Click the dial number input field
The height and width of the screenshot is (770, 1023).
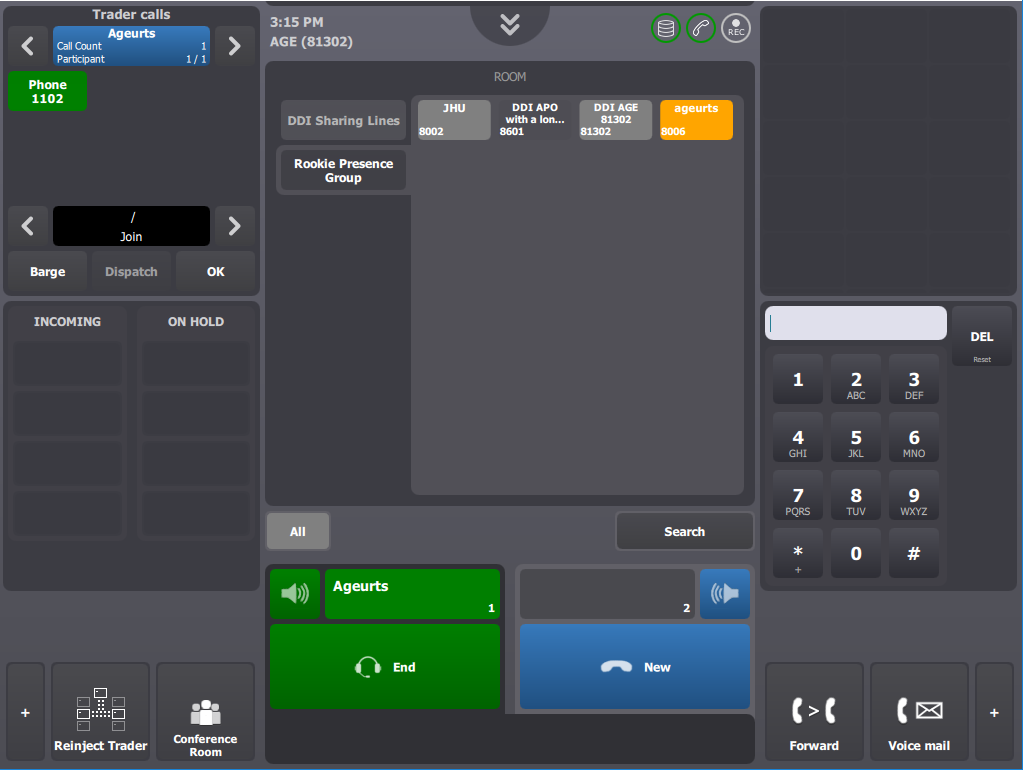pos(855,323)
